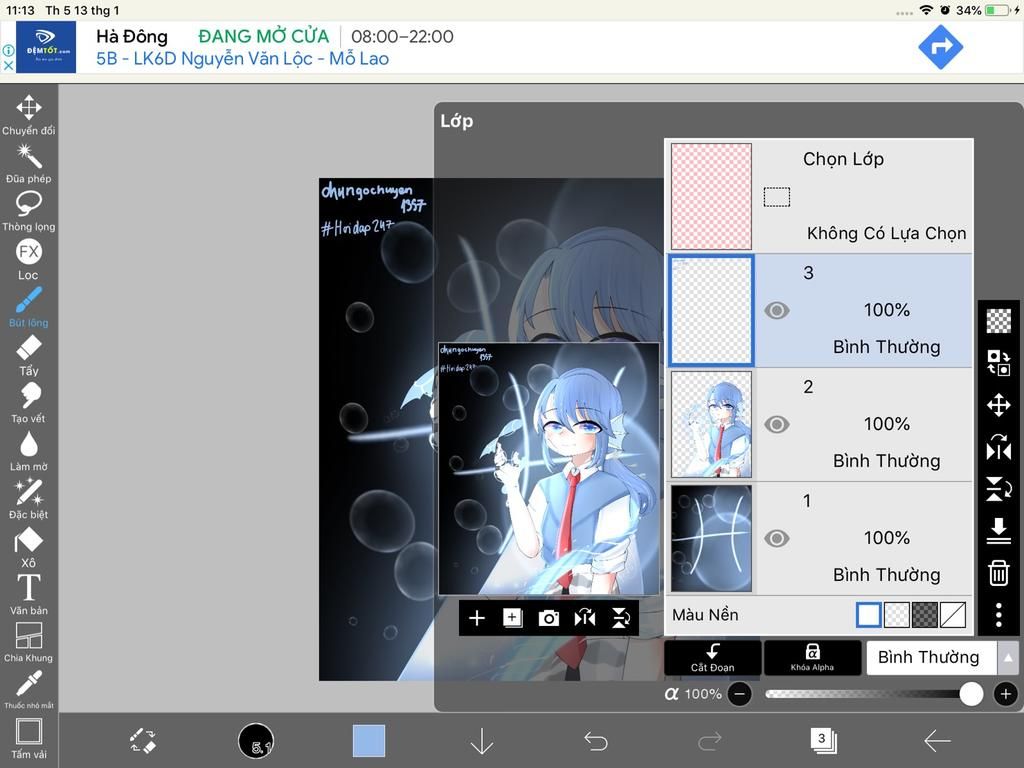Select the Tạo vết smudge tool

(29, 403)
